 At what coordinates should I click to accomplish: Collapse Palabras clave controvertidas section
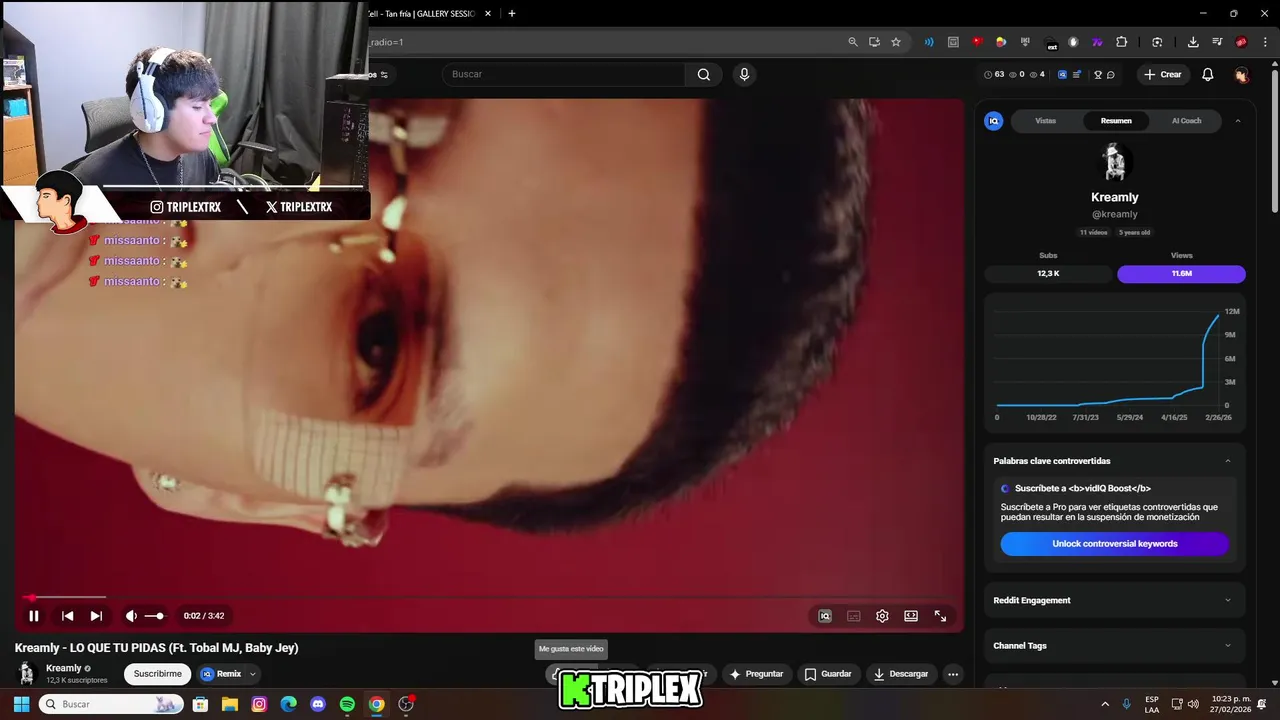[x=1228, y=461]
